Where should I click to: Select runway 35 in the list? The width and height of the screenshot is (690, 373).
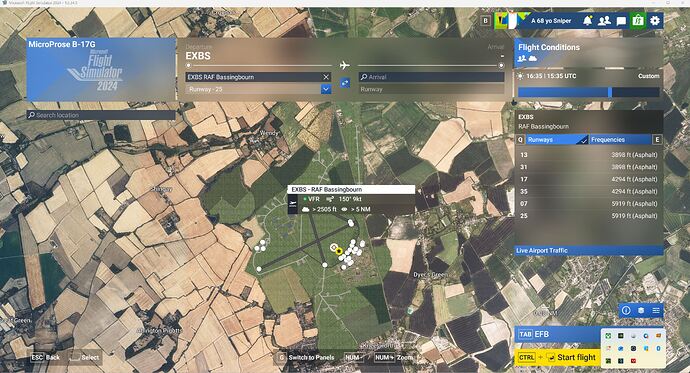[x=588, y=192]
